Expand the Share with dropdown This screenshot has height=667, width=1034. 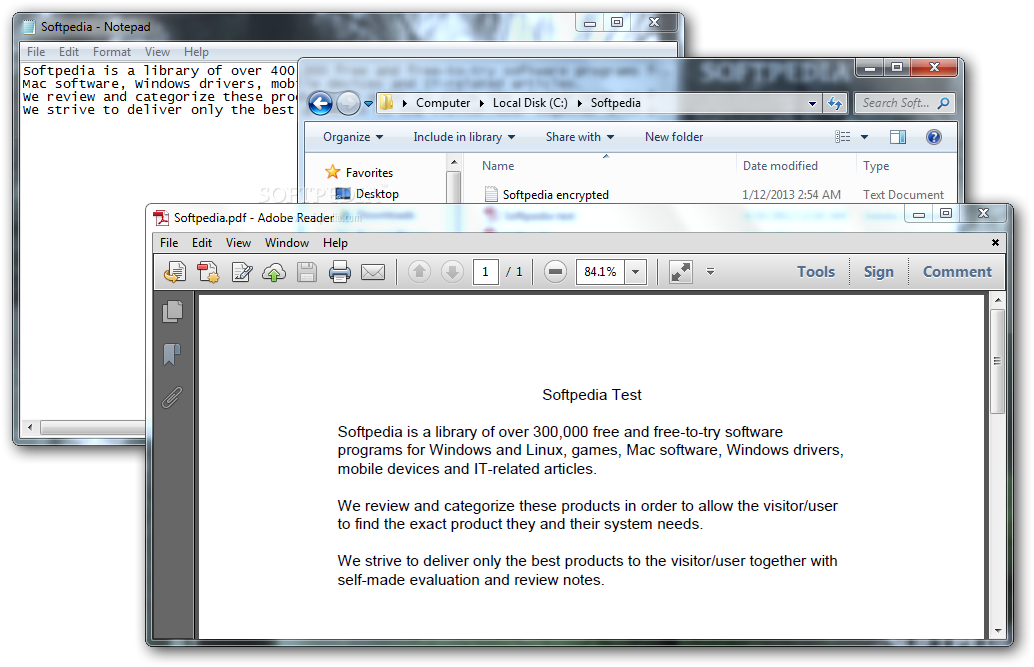(580, 137)
